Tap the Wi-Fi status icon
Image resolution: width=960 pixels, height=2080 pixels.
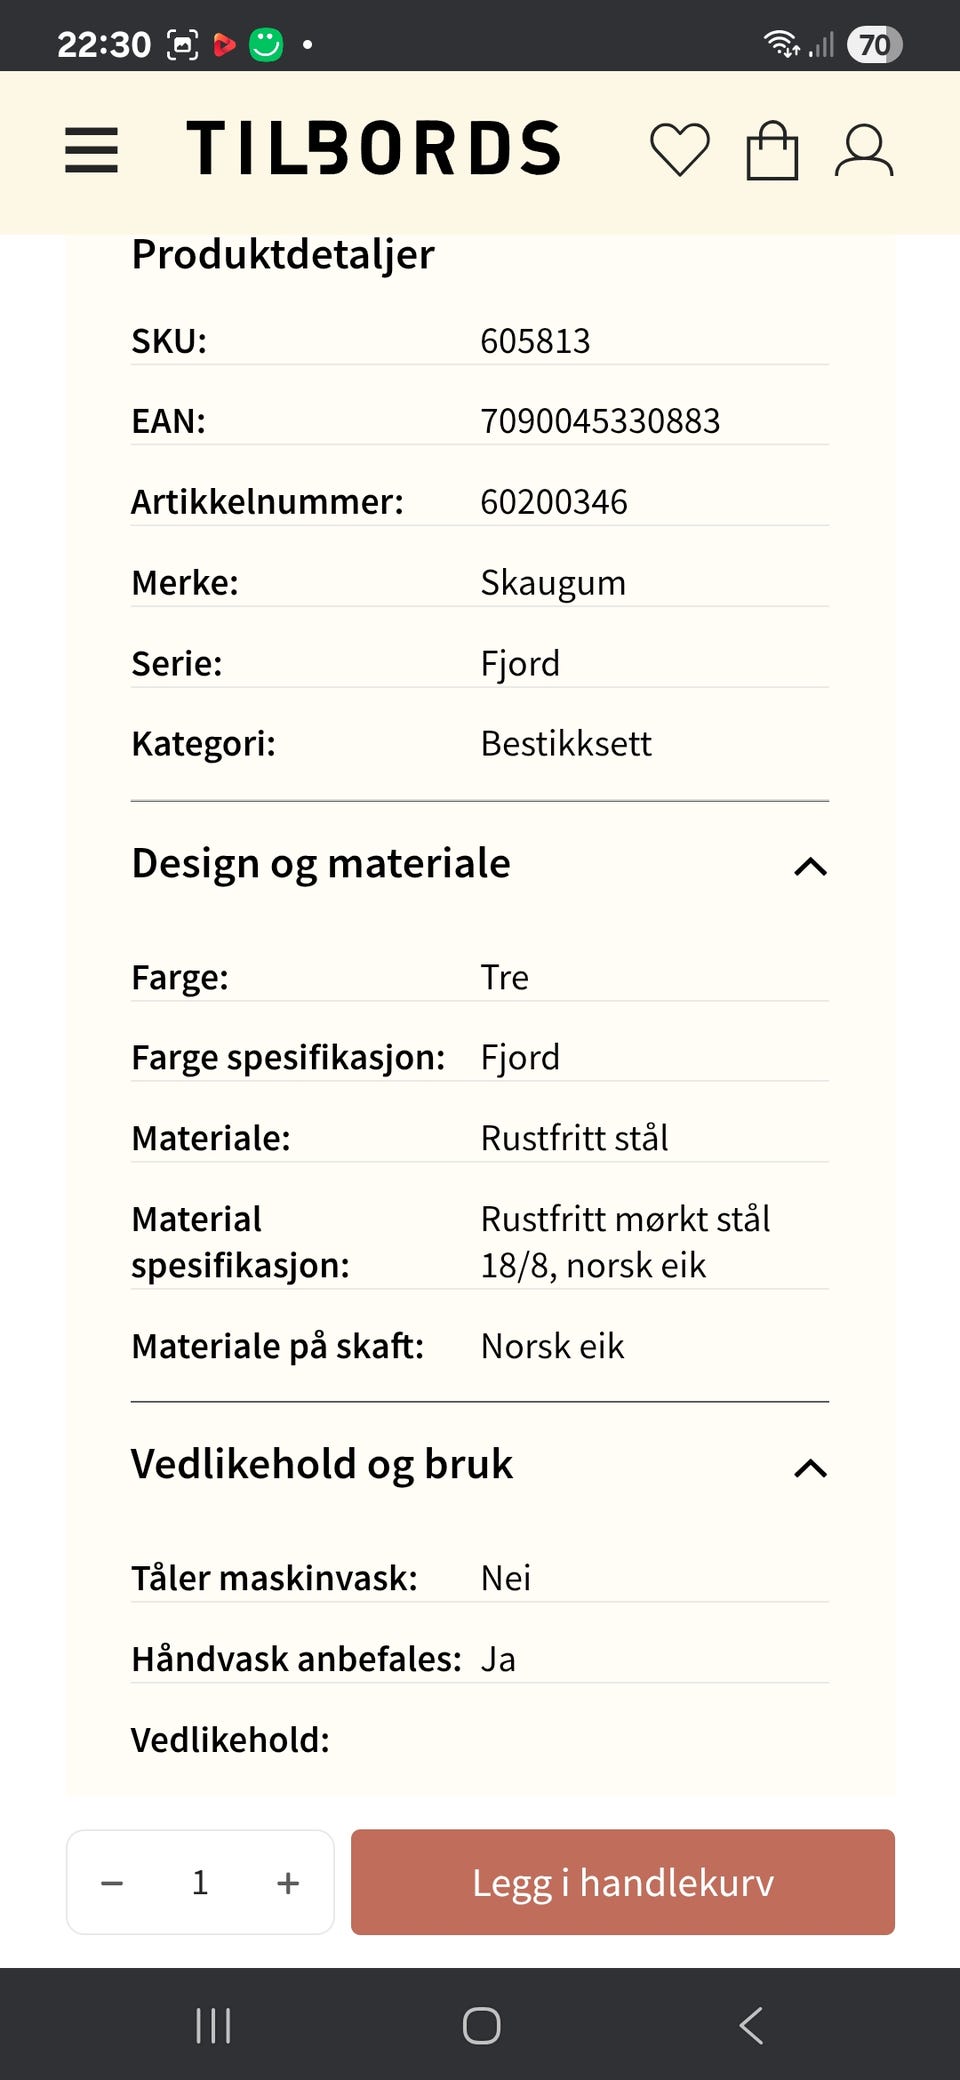point(780,43)
